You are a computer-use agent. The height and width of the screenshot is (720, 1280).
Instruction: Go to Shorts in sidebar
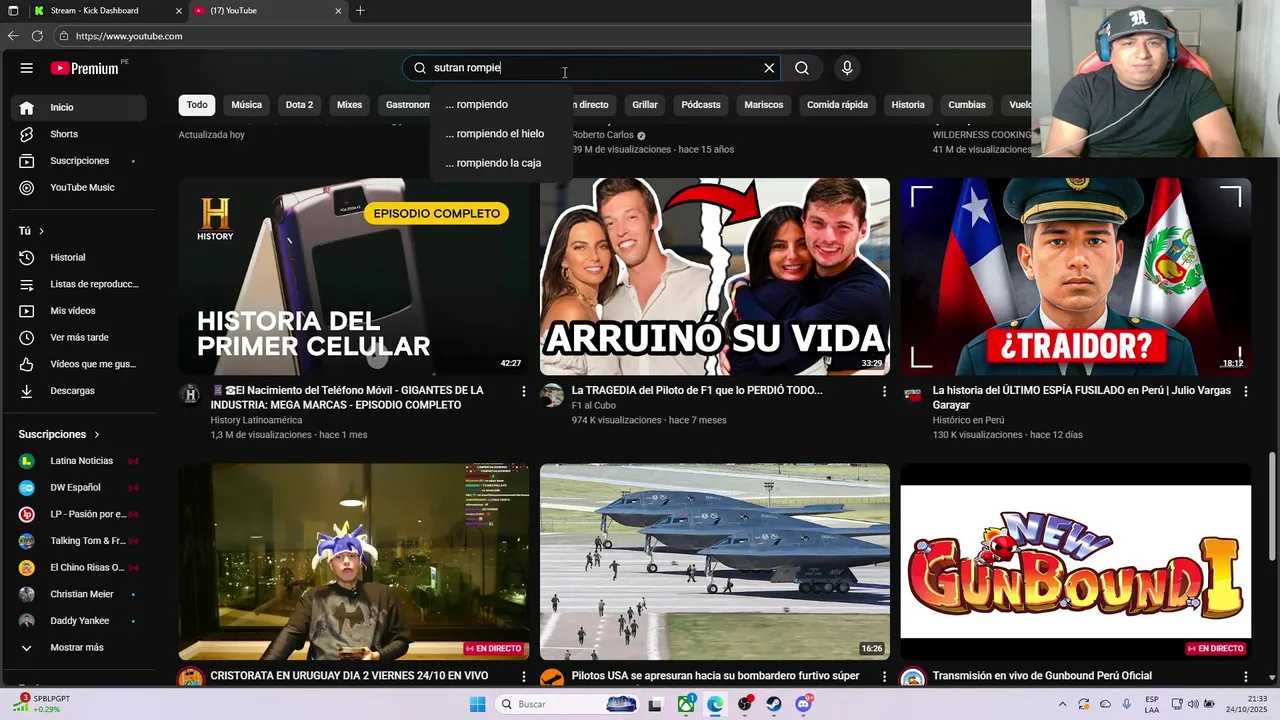(x=79, y=134)
